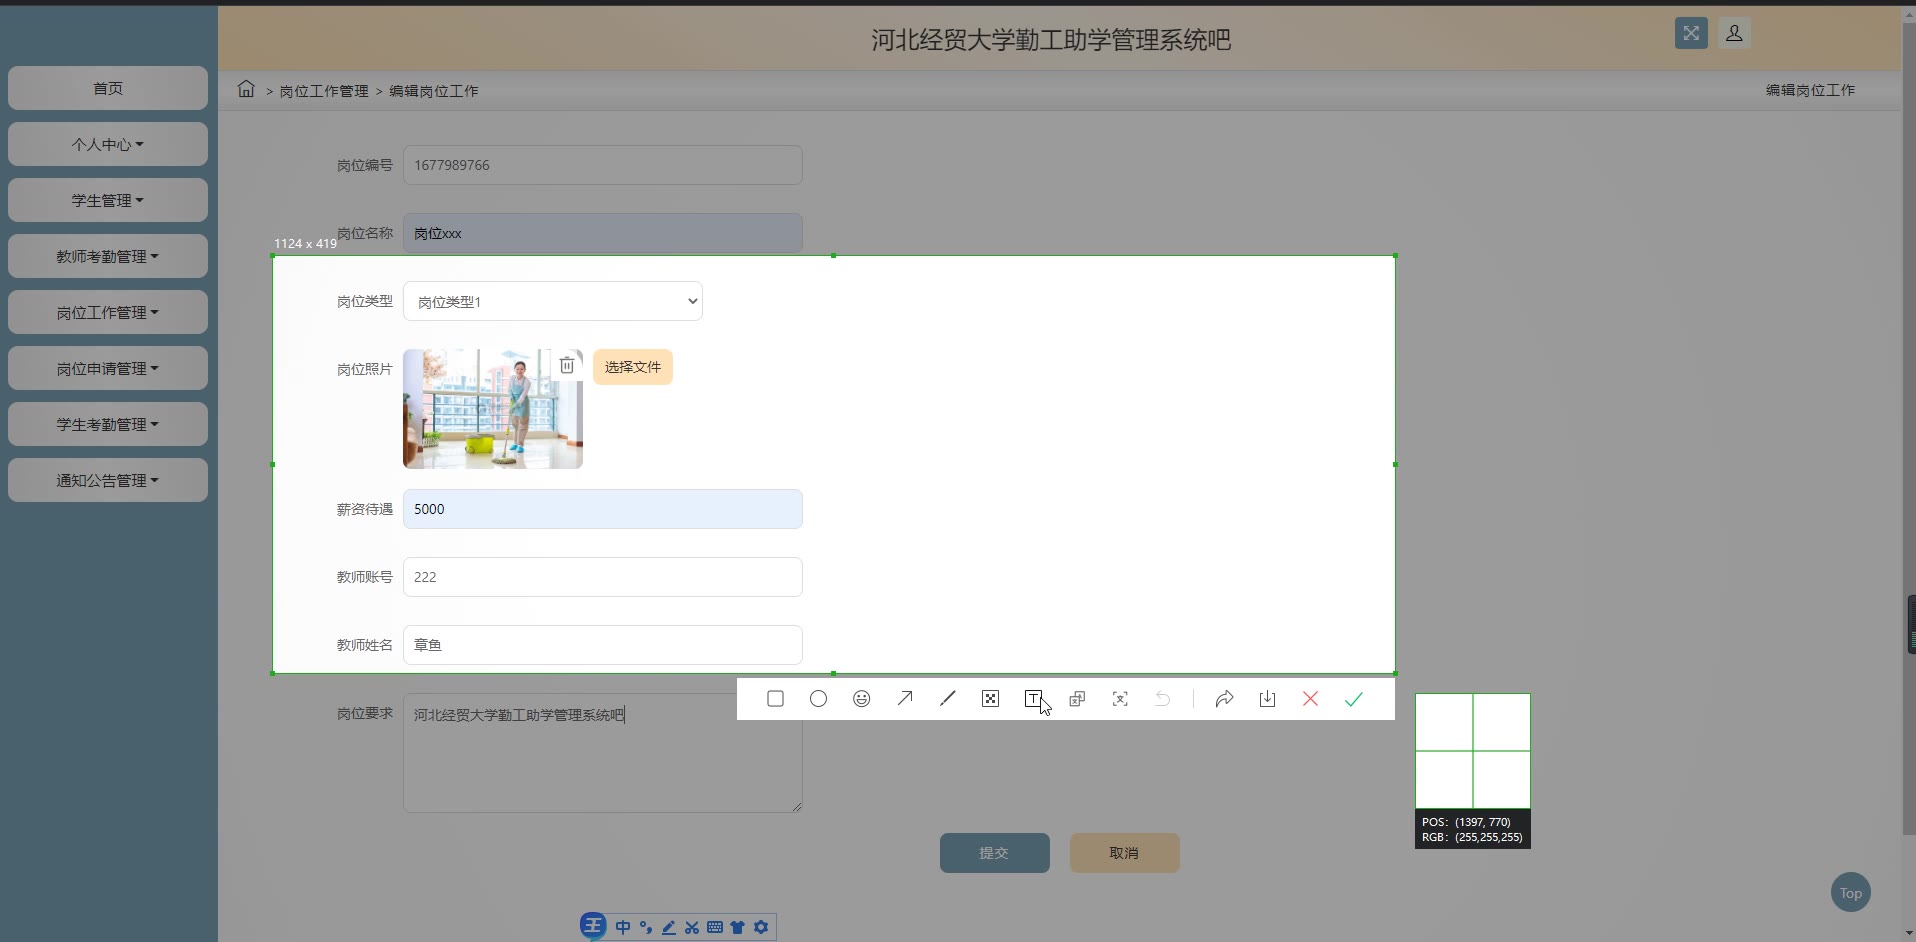
Task: Click the 岗位名称 input field
Action: click(603, 233)
